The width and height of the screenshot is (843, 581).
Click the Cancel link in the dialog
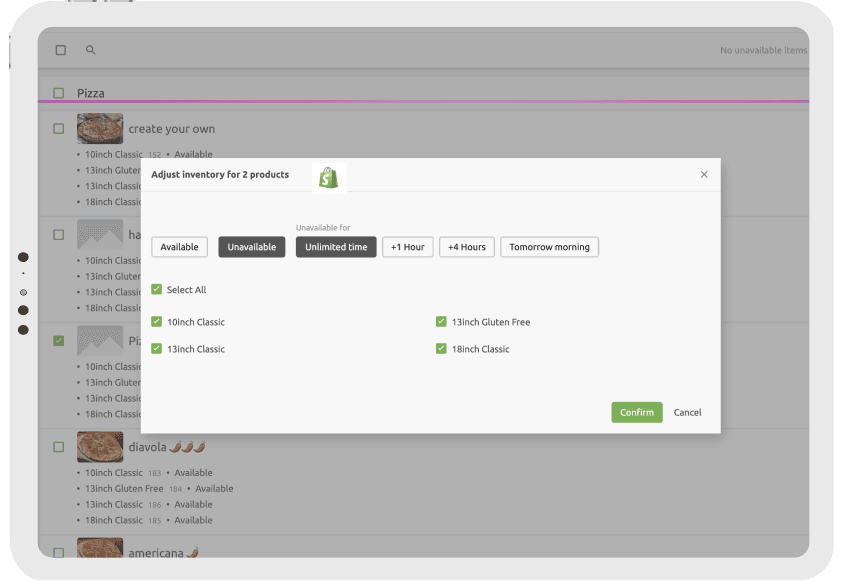687,412
